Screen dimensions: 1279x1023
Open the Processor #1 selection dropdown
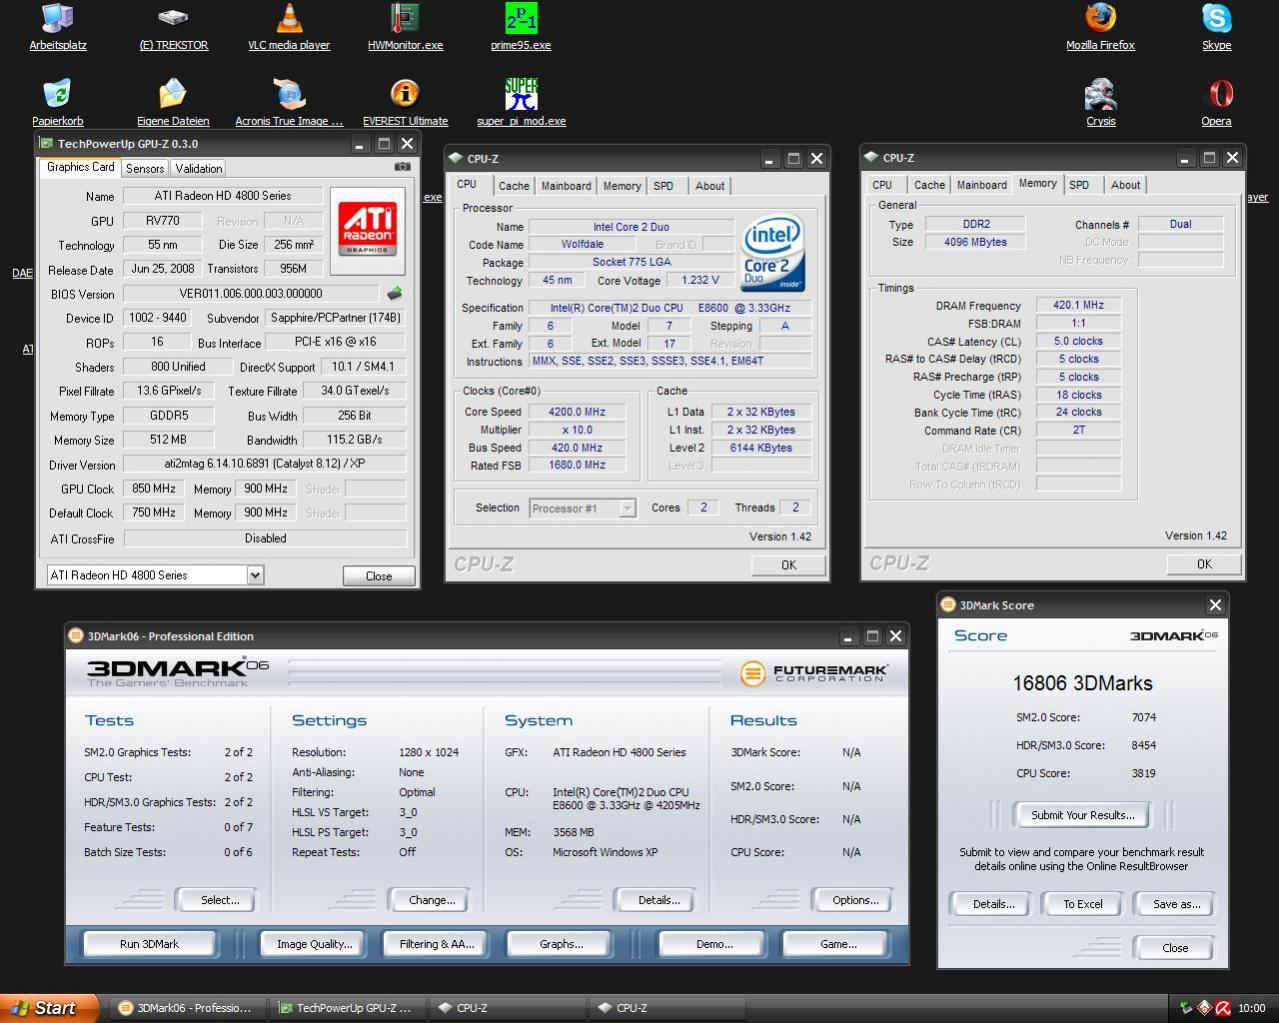click(627, 508)
